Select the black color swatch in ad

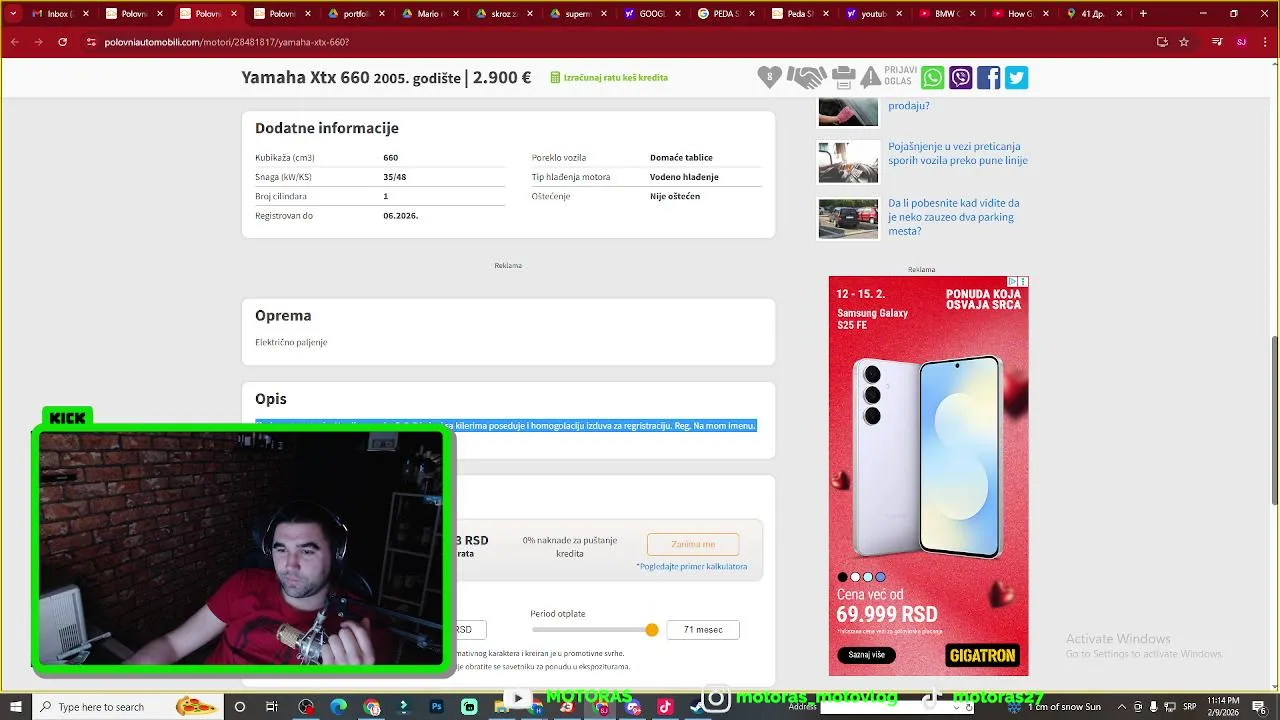coord(842,577)
